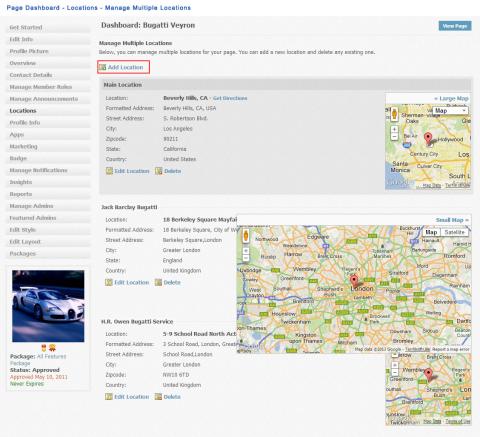Open Get Started in the sidebar

click(x=48, y=27)
